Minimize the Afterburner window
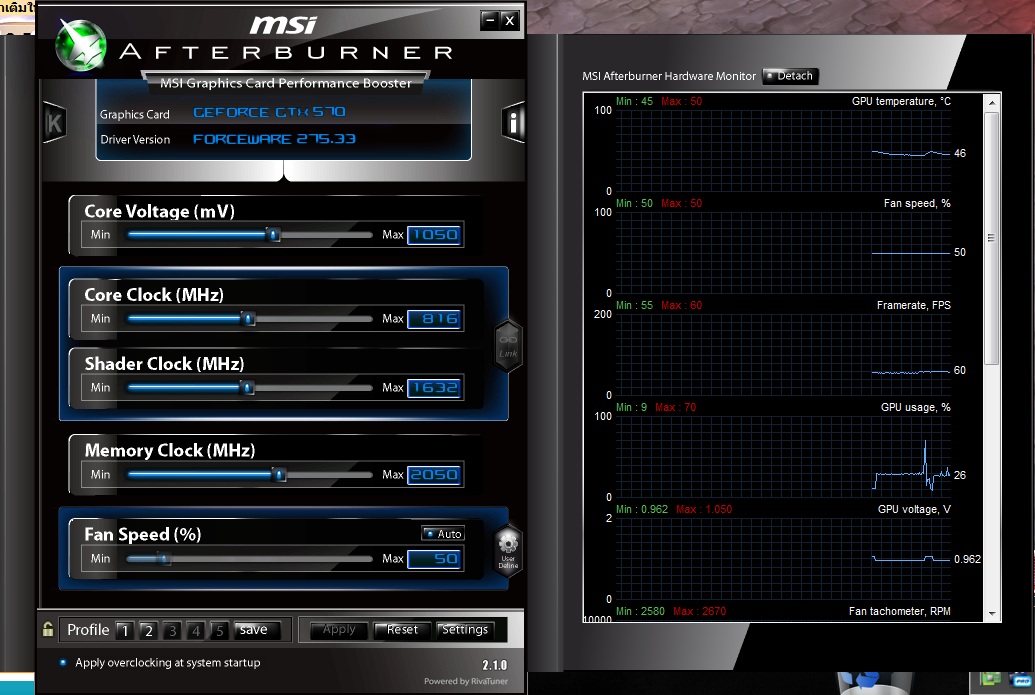Viewport: 1035px width, 695px height. [x=490, y=20]
